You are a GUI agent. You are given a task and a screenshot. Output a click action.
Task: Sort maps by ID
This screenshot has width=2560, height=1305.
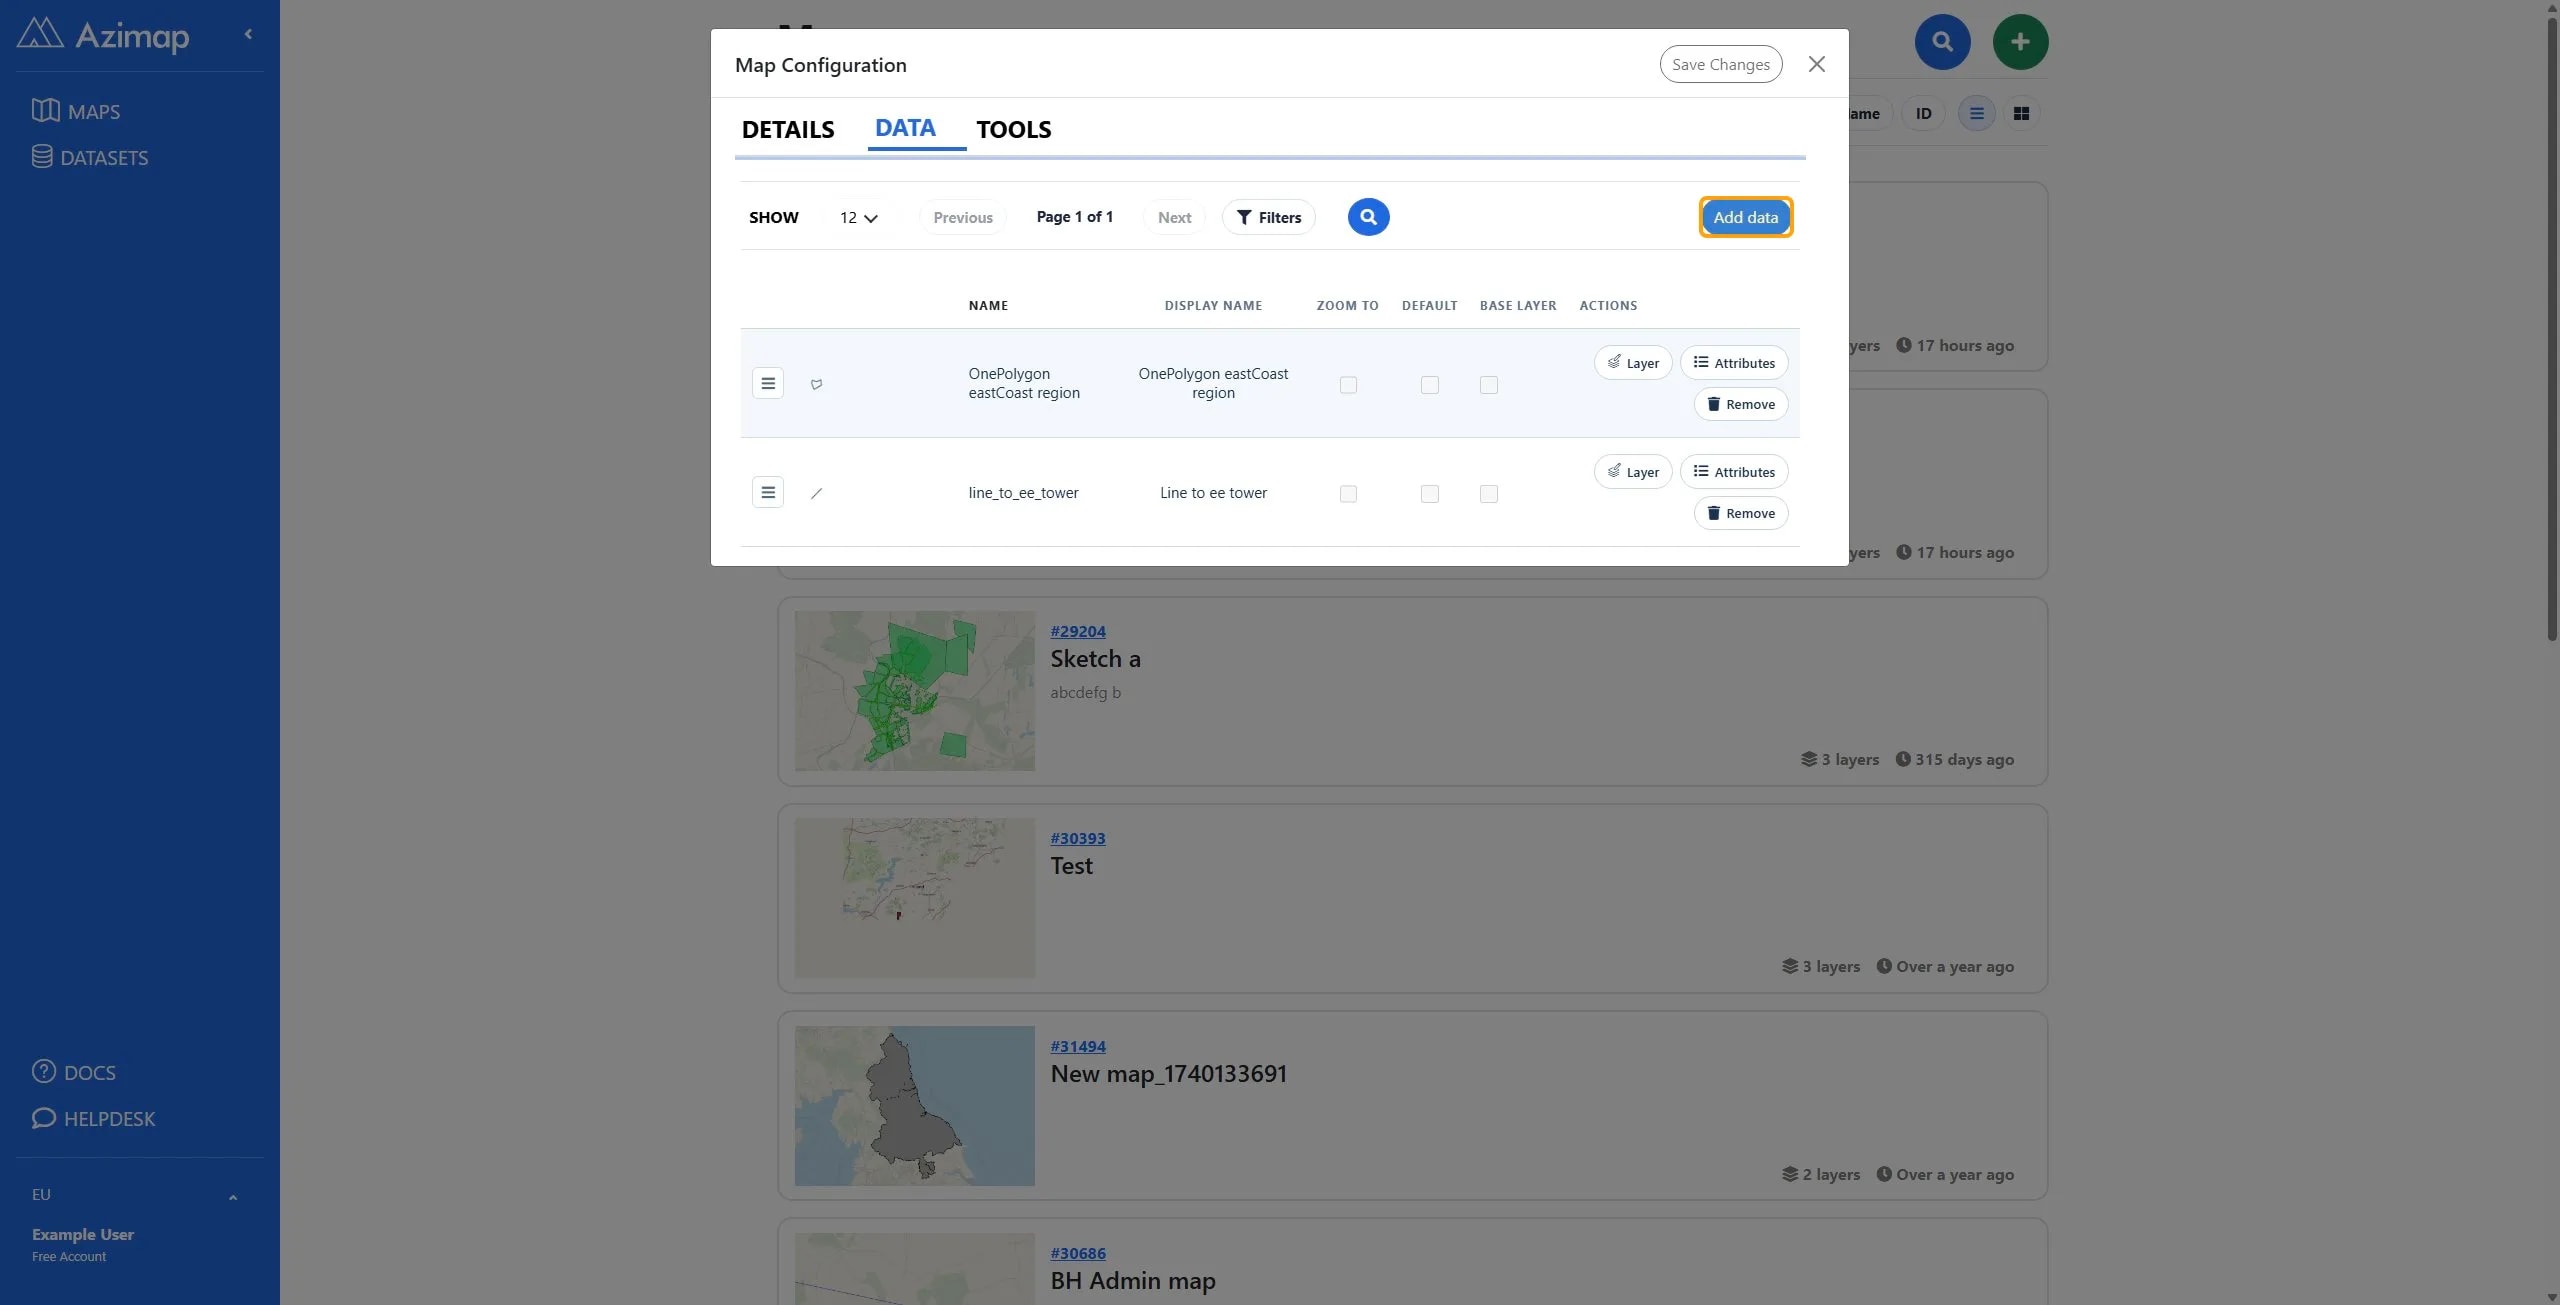coord(1923,114)
